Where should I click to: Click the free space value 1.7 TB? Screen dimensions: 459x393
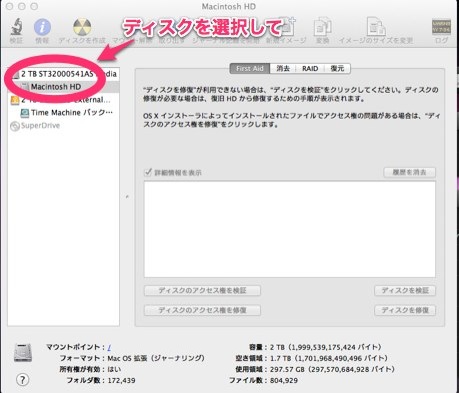(328, 358)
